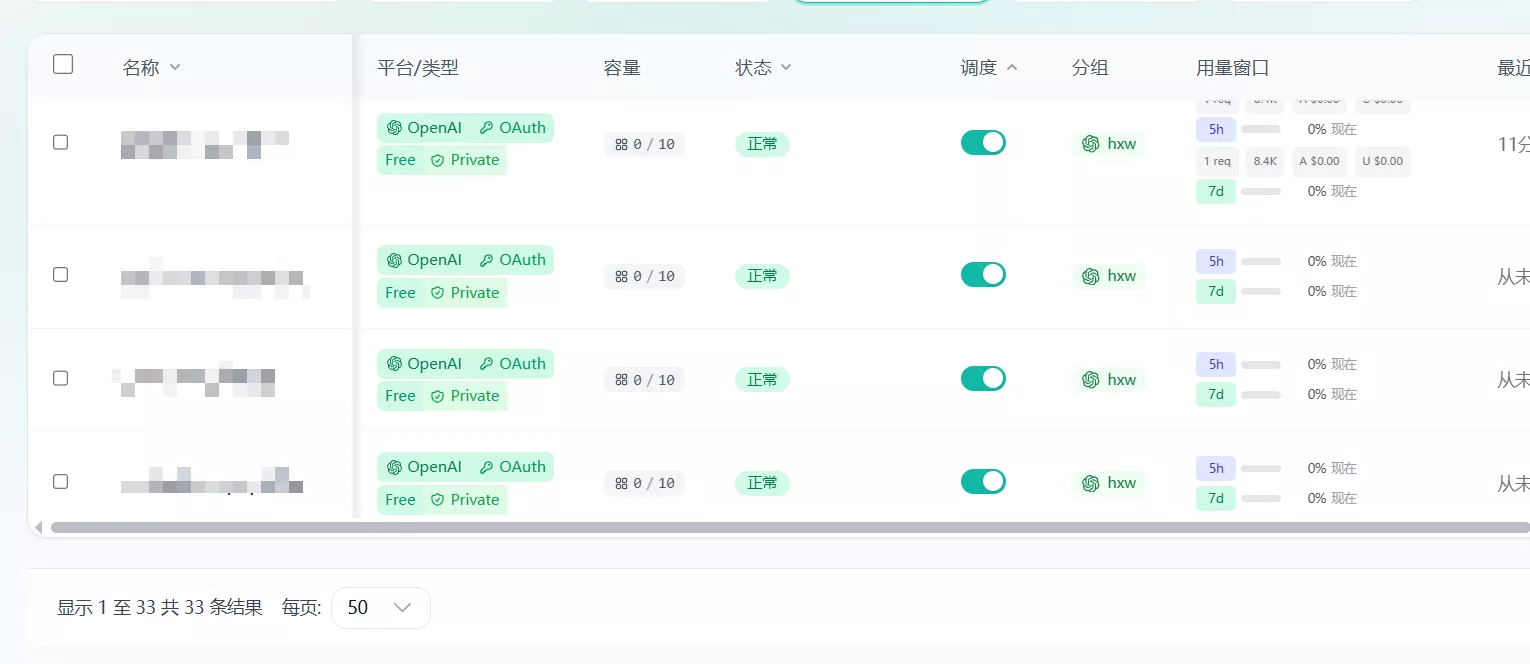The width and height of the screenshot is (1530, 664).
Task: Click the 正常 status badge in the first row
Action: click(762, 144)
